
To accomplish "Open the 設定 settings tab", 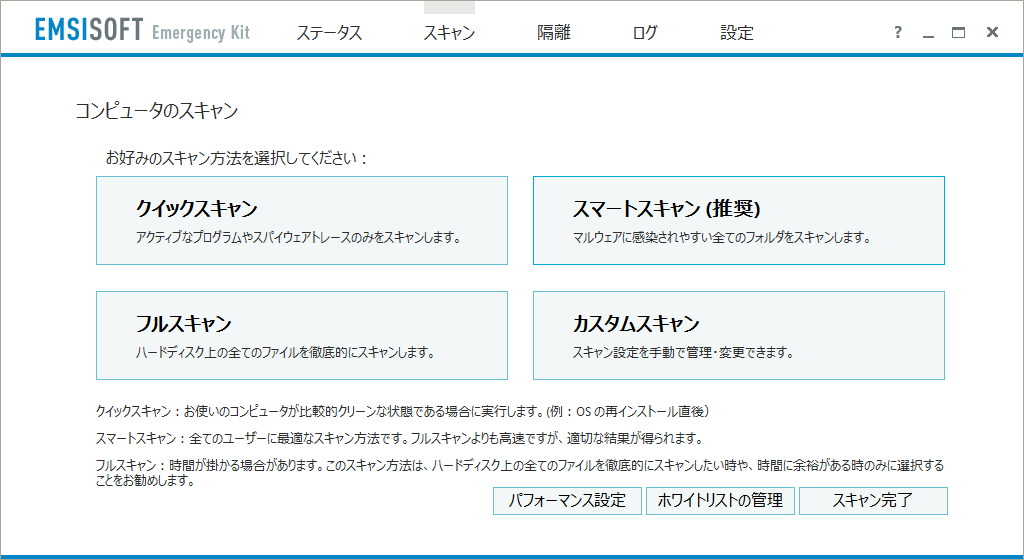I will [x=737, y=32].
